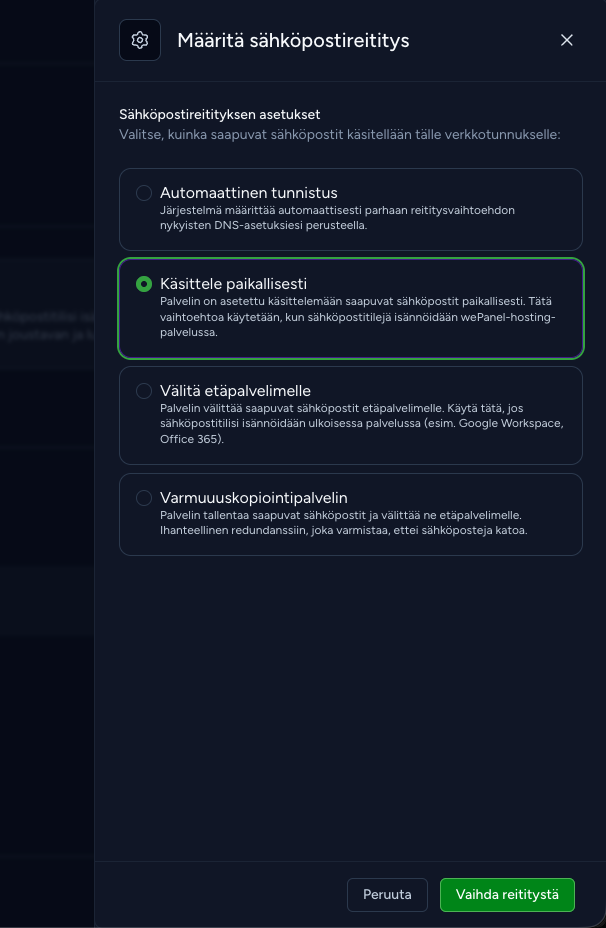Image resolution: width=606 pixels, height=928 pixels.
Task: Select the Välitä etäpalvelimelle radio button
Action: pos(144,391)
